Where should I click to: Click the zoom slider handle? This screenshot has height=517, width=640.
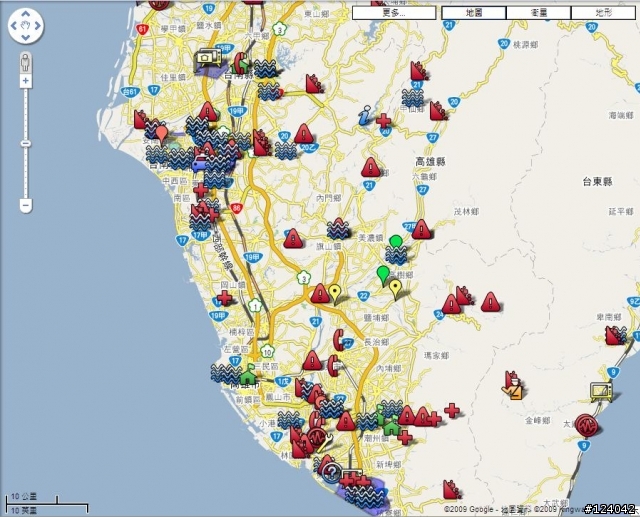tap(25, 143)
